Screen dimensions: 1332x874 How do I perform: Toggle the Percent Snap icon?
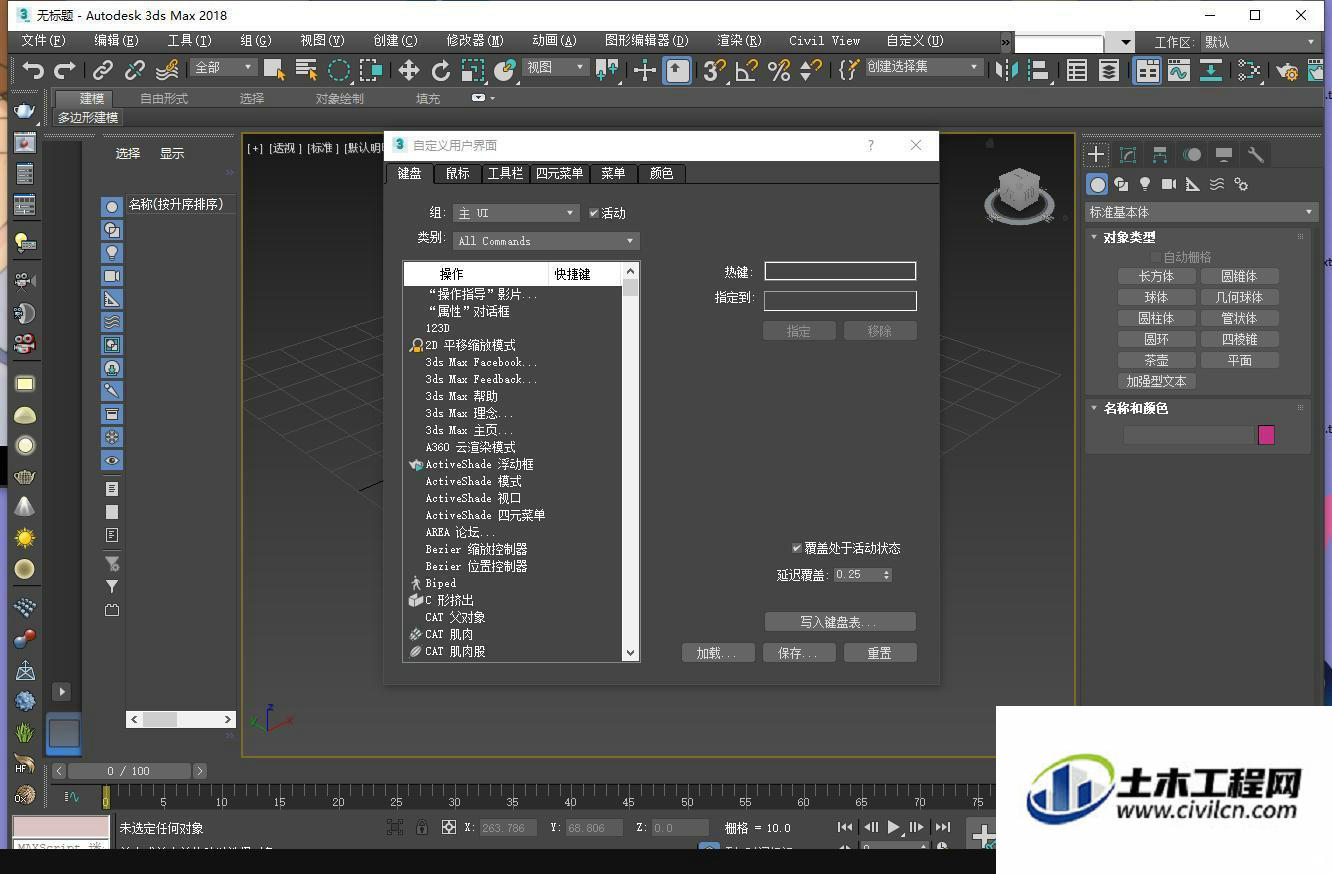[778, 70]
